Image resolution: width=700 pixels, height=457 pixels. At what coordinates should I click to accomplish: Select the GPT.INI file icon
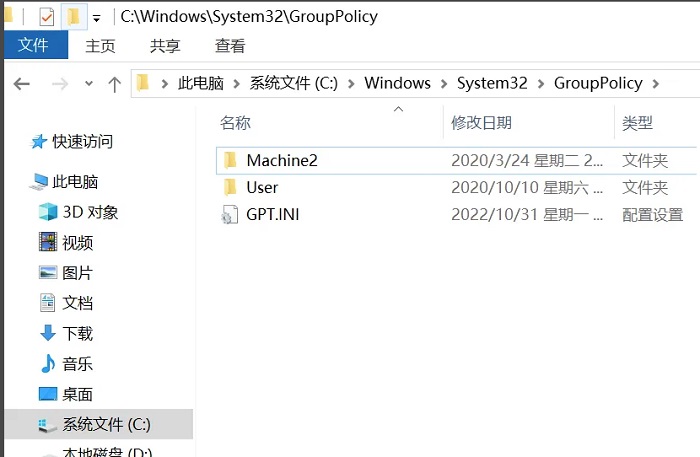(229, 214)
